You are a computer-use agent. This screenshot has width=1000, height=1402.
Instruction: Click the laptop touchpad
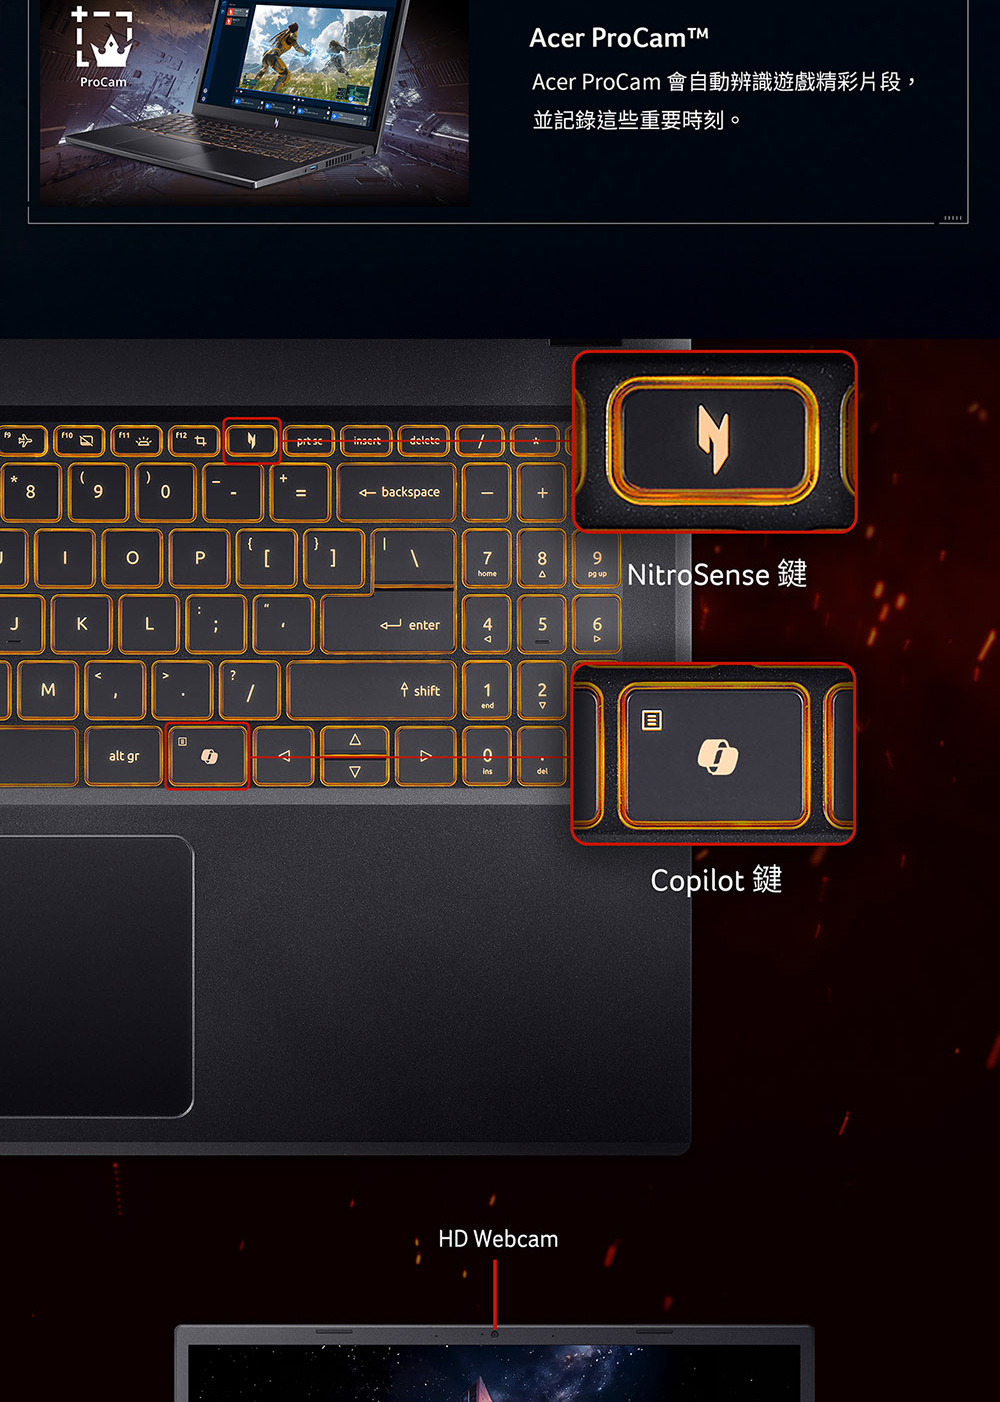[96, 976]
